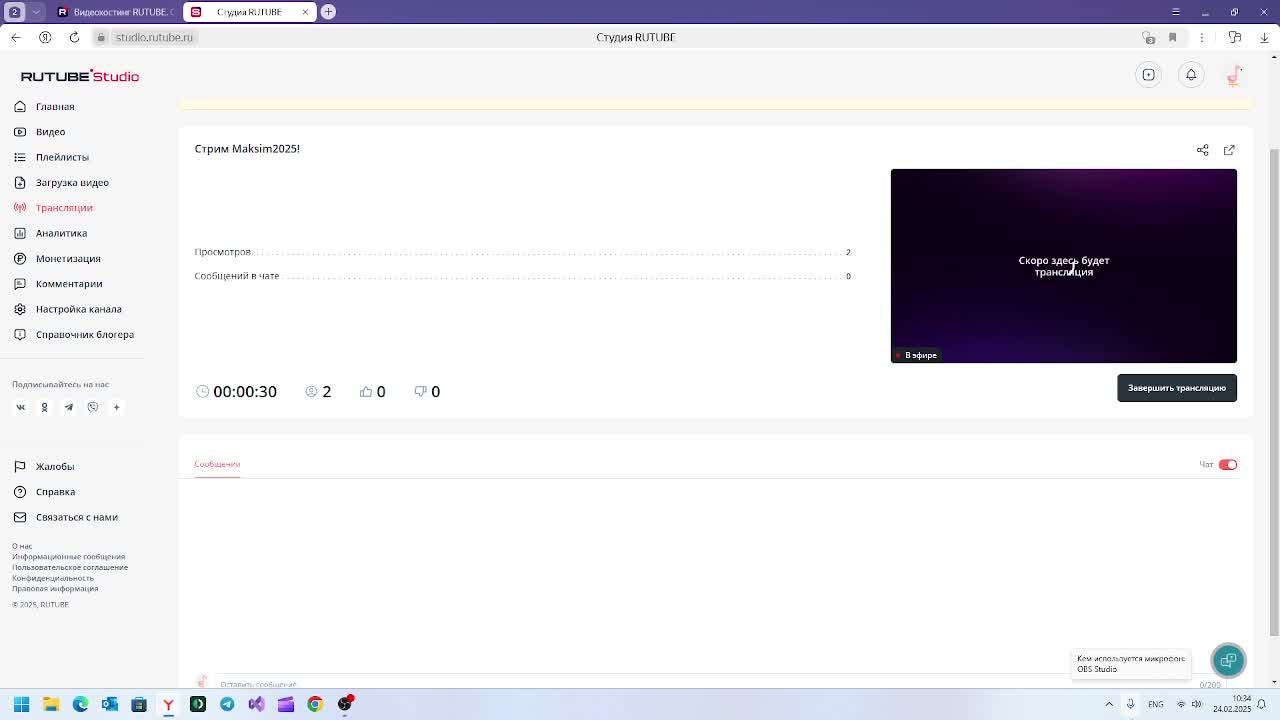This screenshot has height=720, width=1280.
Task: Toggle the Чат switch off
Action: point(1228,464)
